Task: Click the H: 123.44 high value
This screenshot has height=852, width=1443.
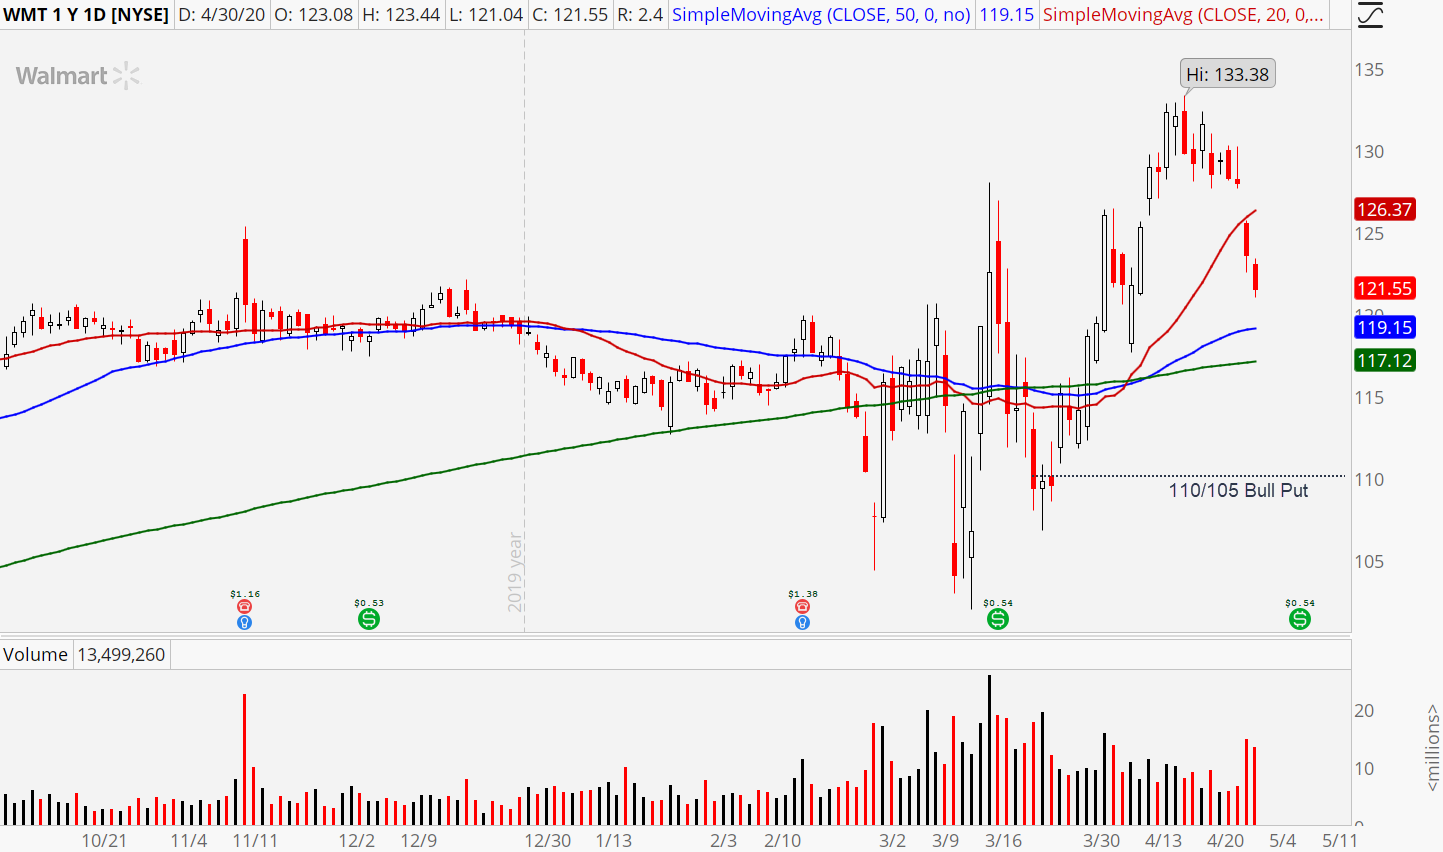Action: tap(402, 15)
